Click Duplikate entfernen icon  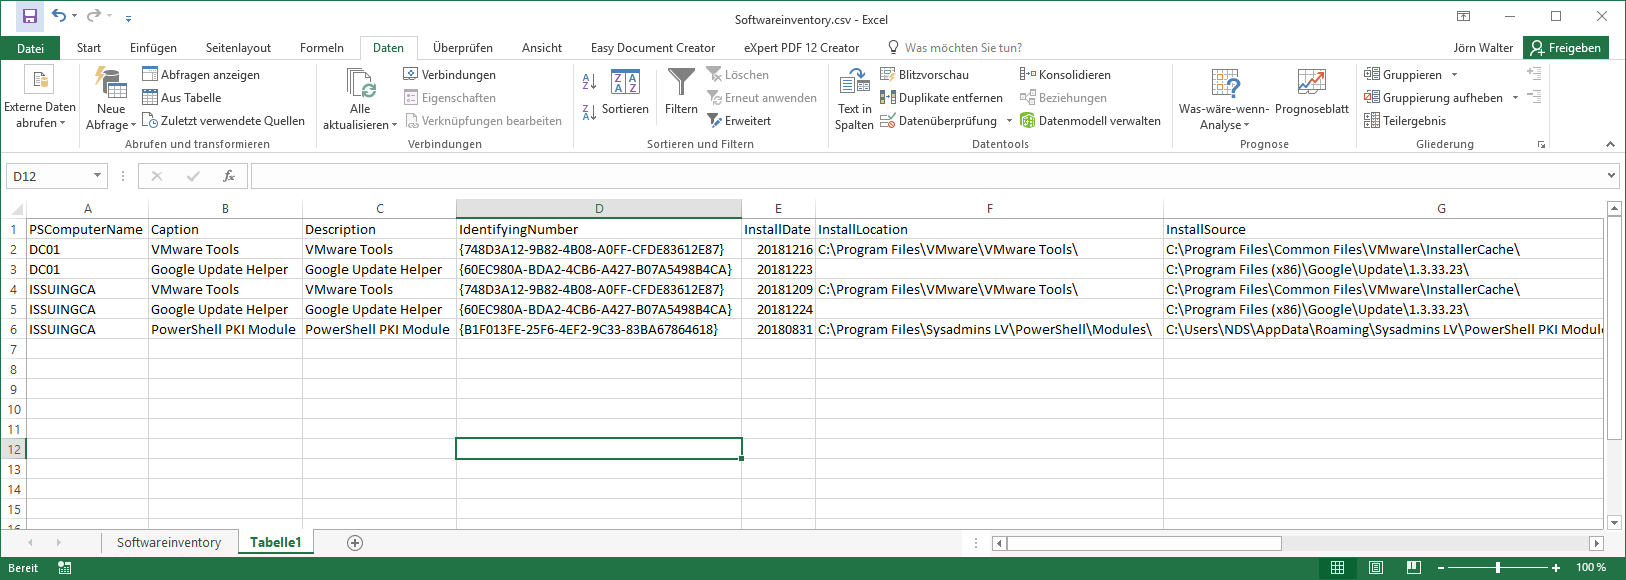click(887, 98)
